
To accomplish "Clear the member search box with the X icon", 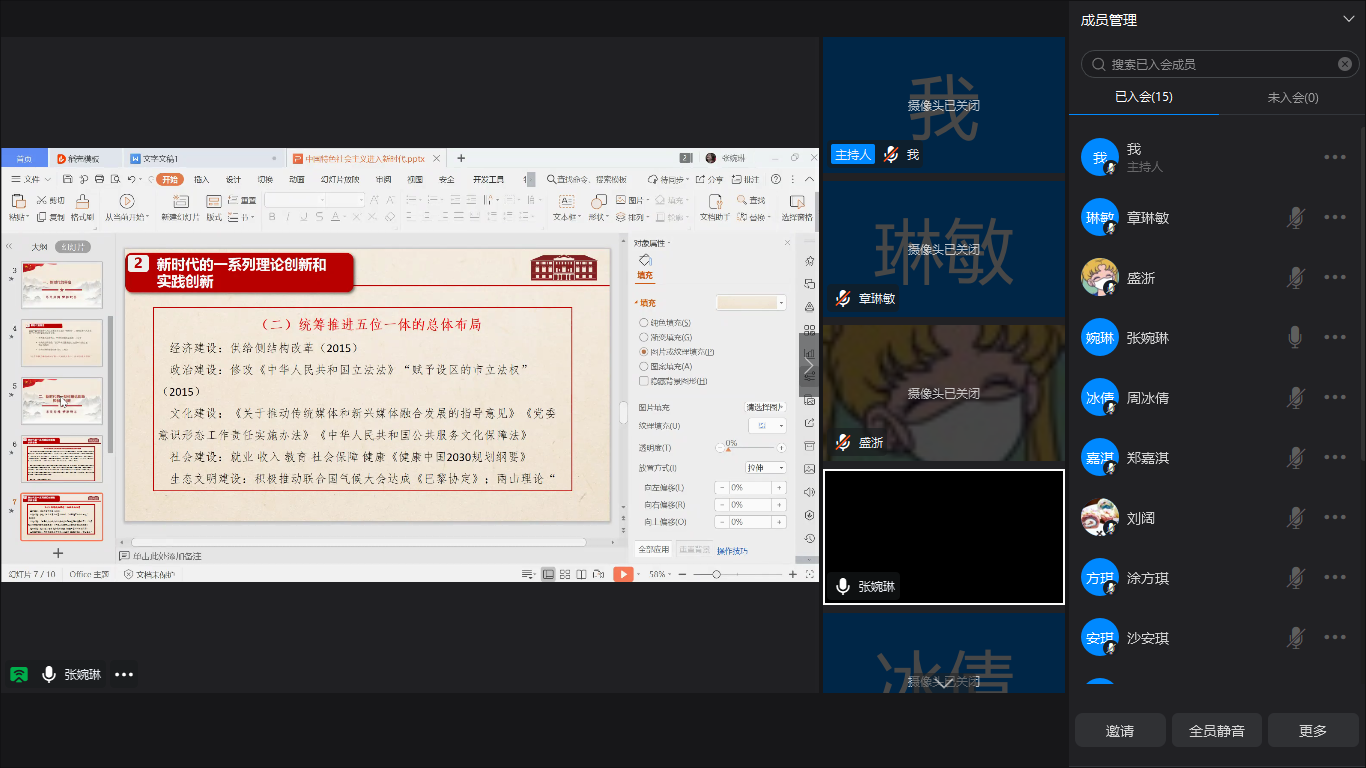I will (x=1345, y=64).
